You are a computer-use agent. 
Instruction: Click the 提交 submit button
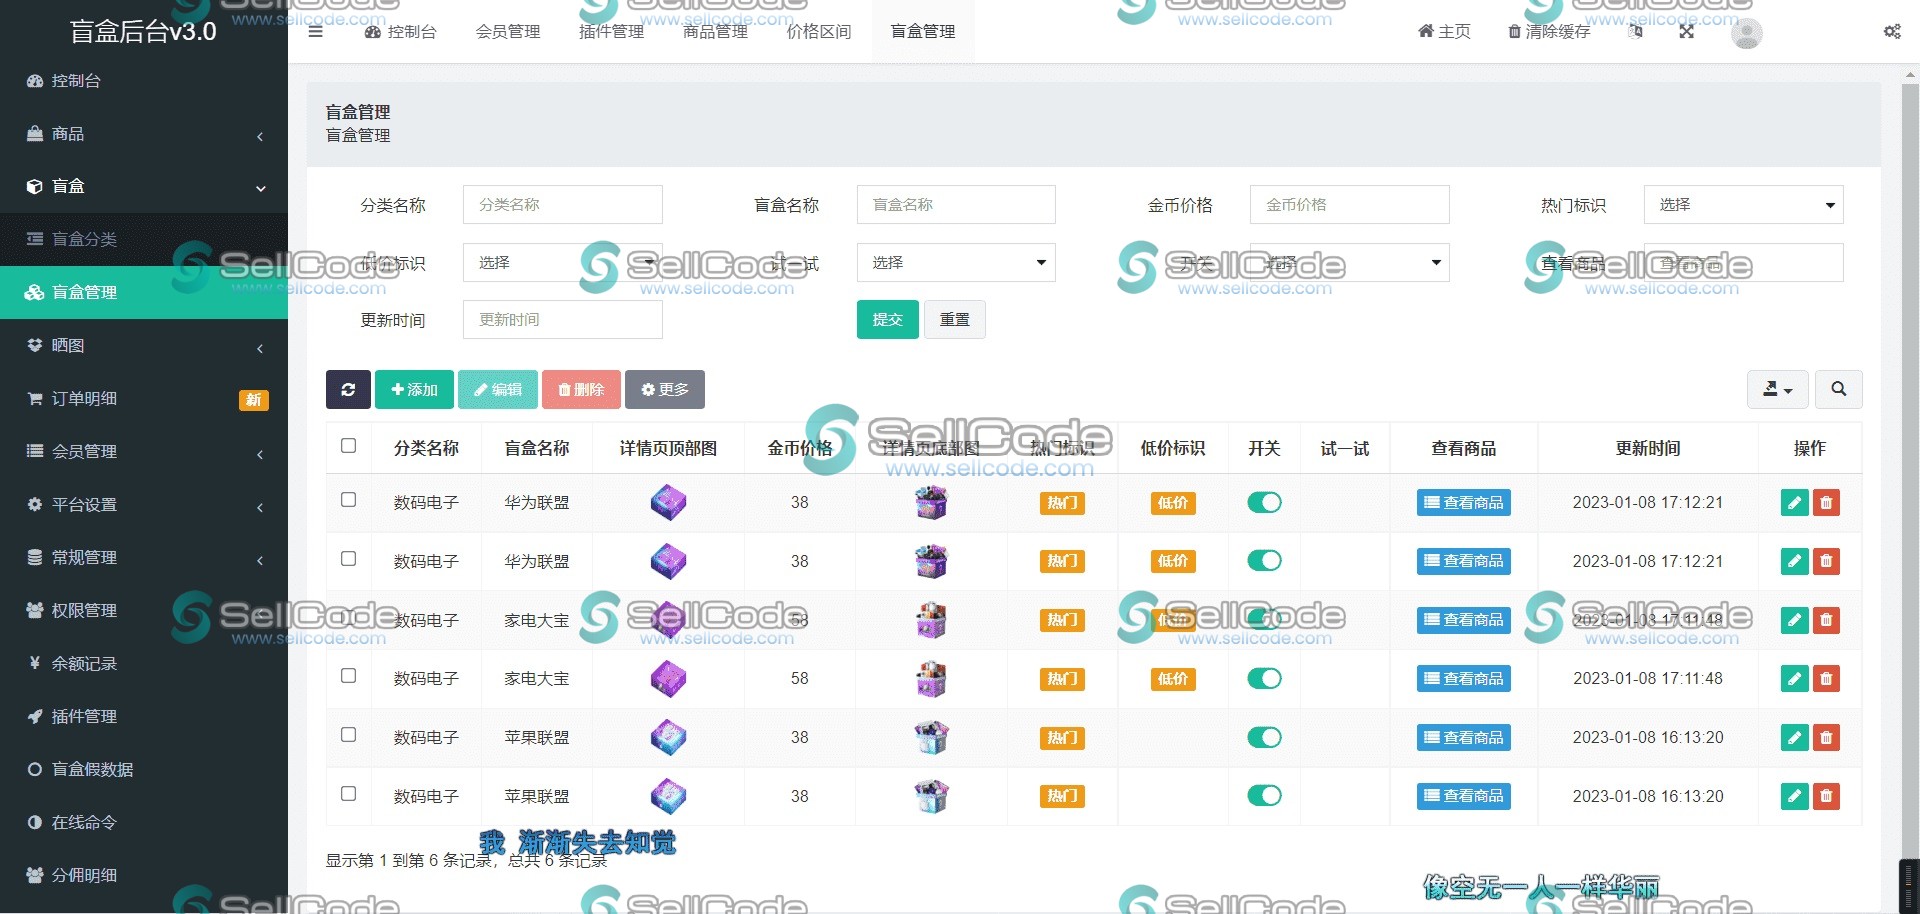886,319
